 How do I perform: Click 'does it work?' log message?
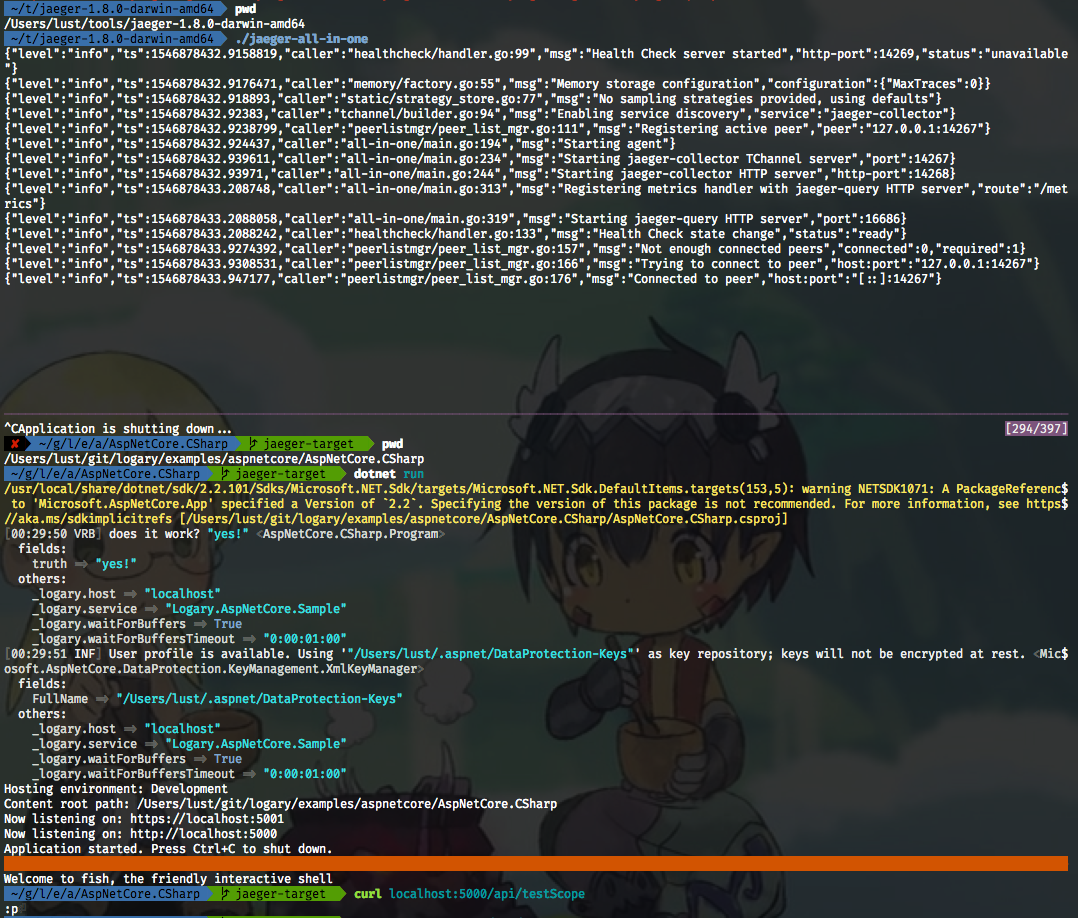point(154,534)
